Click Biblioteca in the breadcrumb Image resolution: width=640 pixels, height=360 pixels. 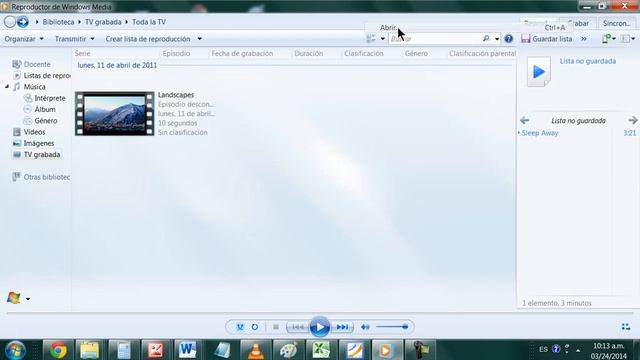(58, 22)
